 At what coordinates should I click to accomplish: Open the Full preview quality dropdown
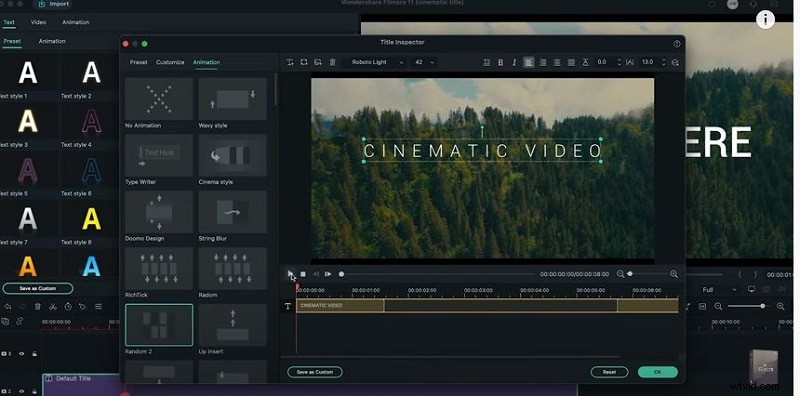click(x=719, y=290)
